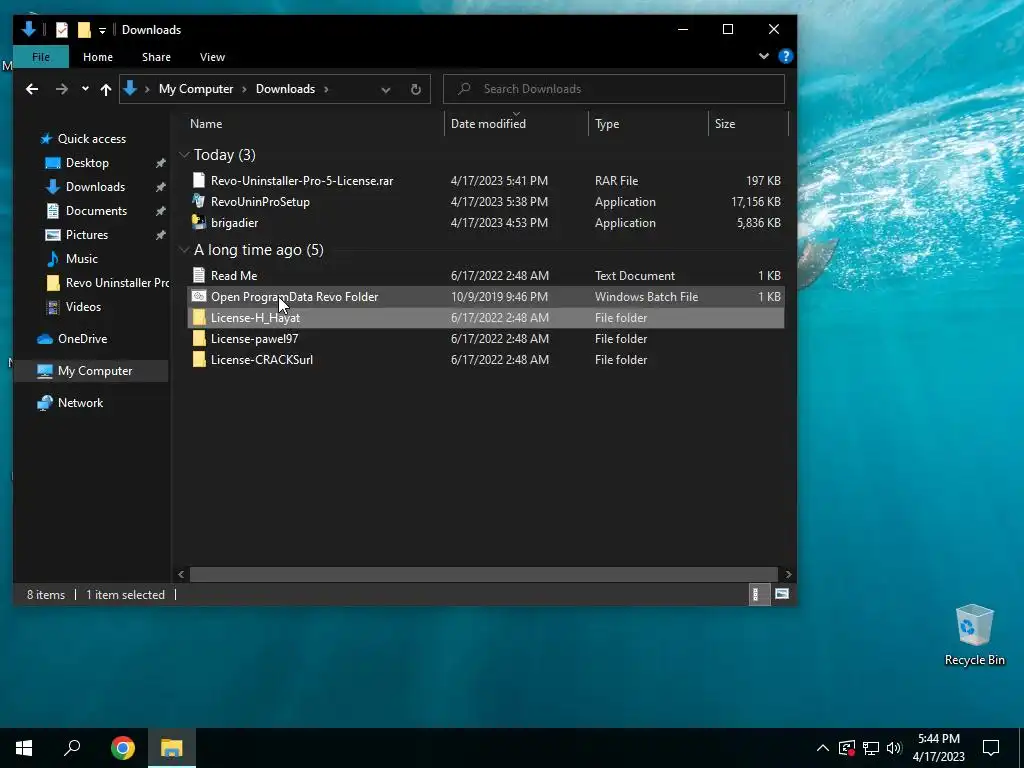Open Desktop in the navigation pane

88,163
